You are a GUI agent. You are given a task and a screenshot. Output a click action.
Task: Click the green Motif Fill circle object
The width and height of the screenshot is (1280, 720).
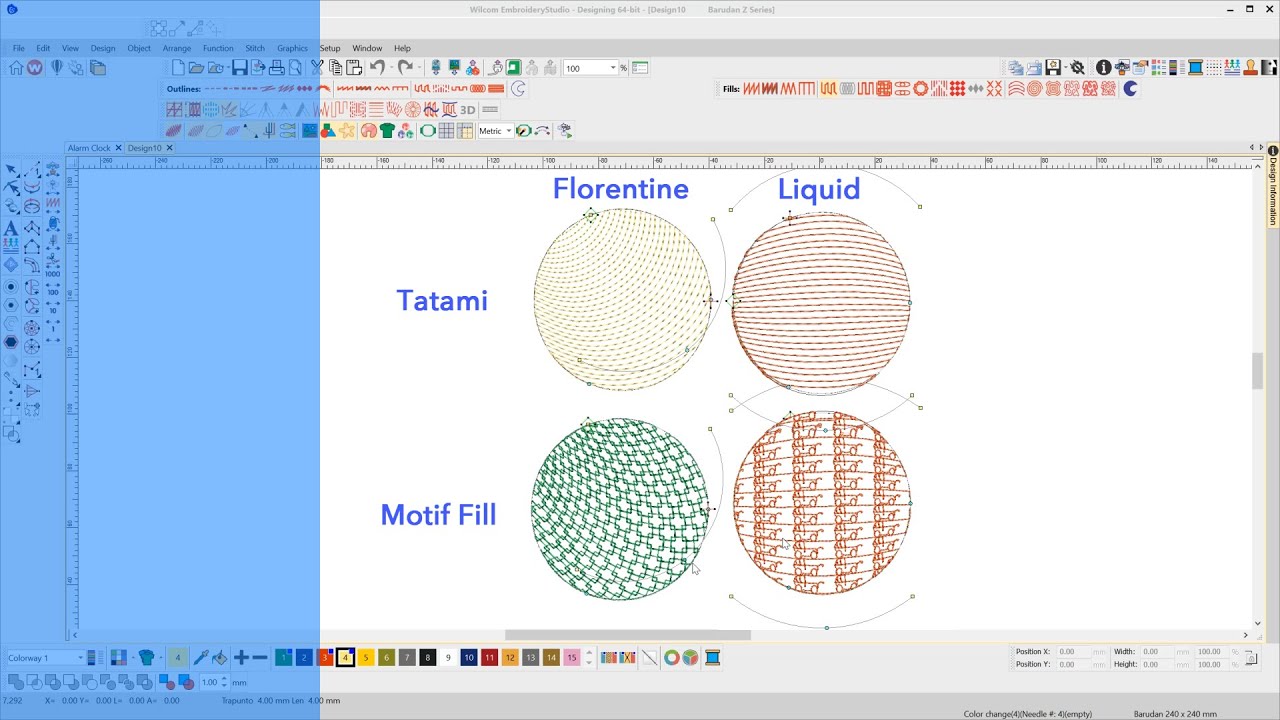[x=620, y=509]
